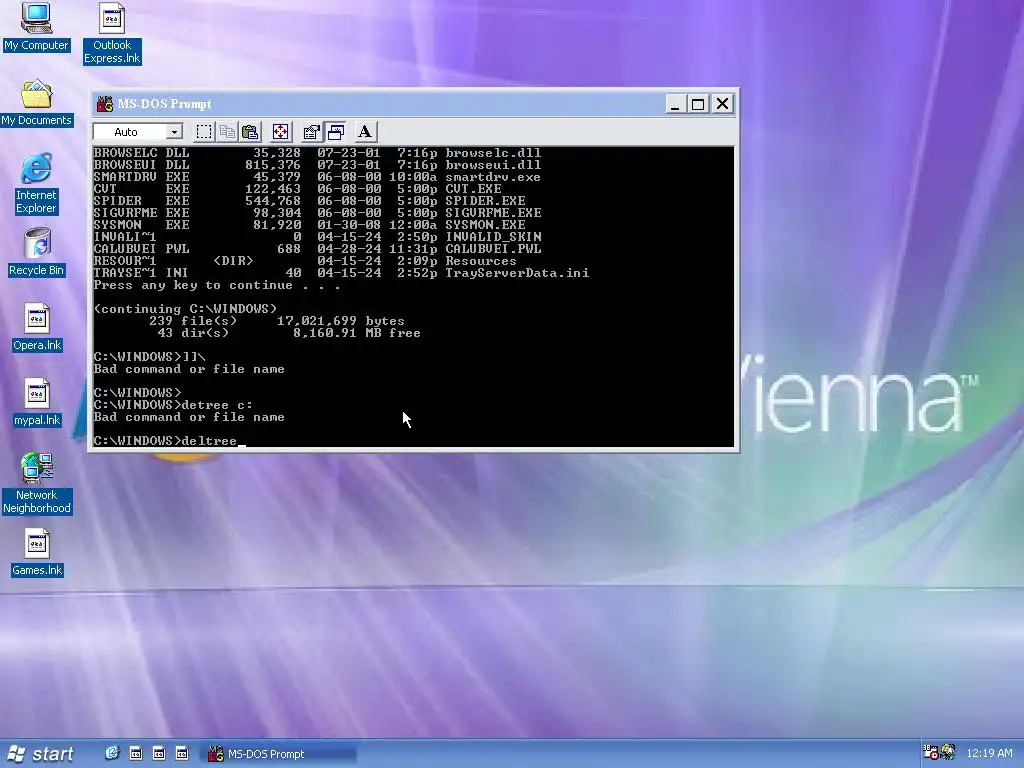Screen dimensions: 1024x768
Task: Click the TrayServerData.ini filename in the listing
Action: pos(517,273)
